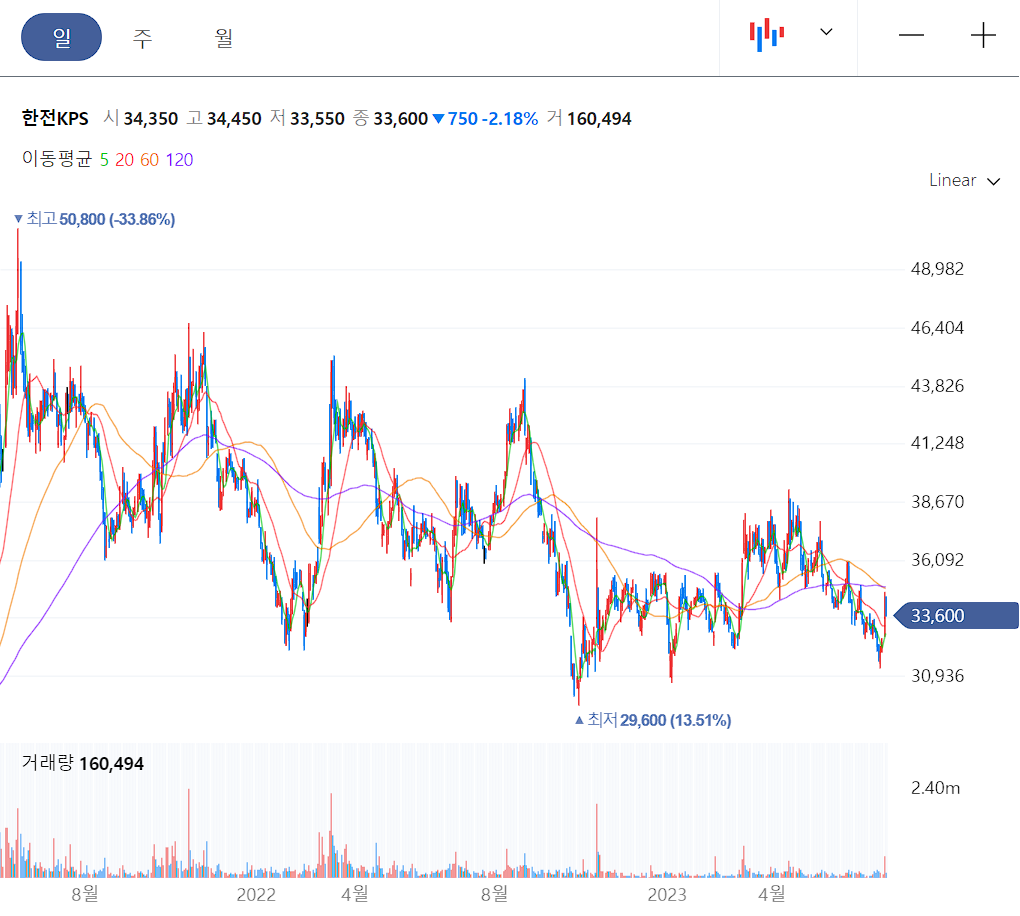1020x916 pixels.
Task: Click the 한전KPS stock name
Action: (55, 118)
